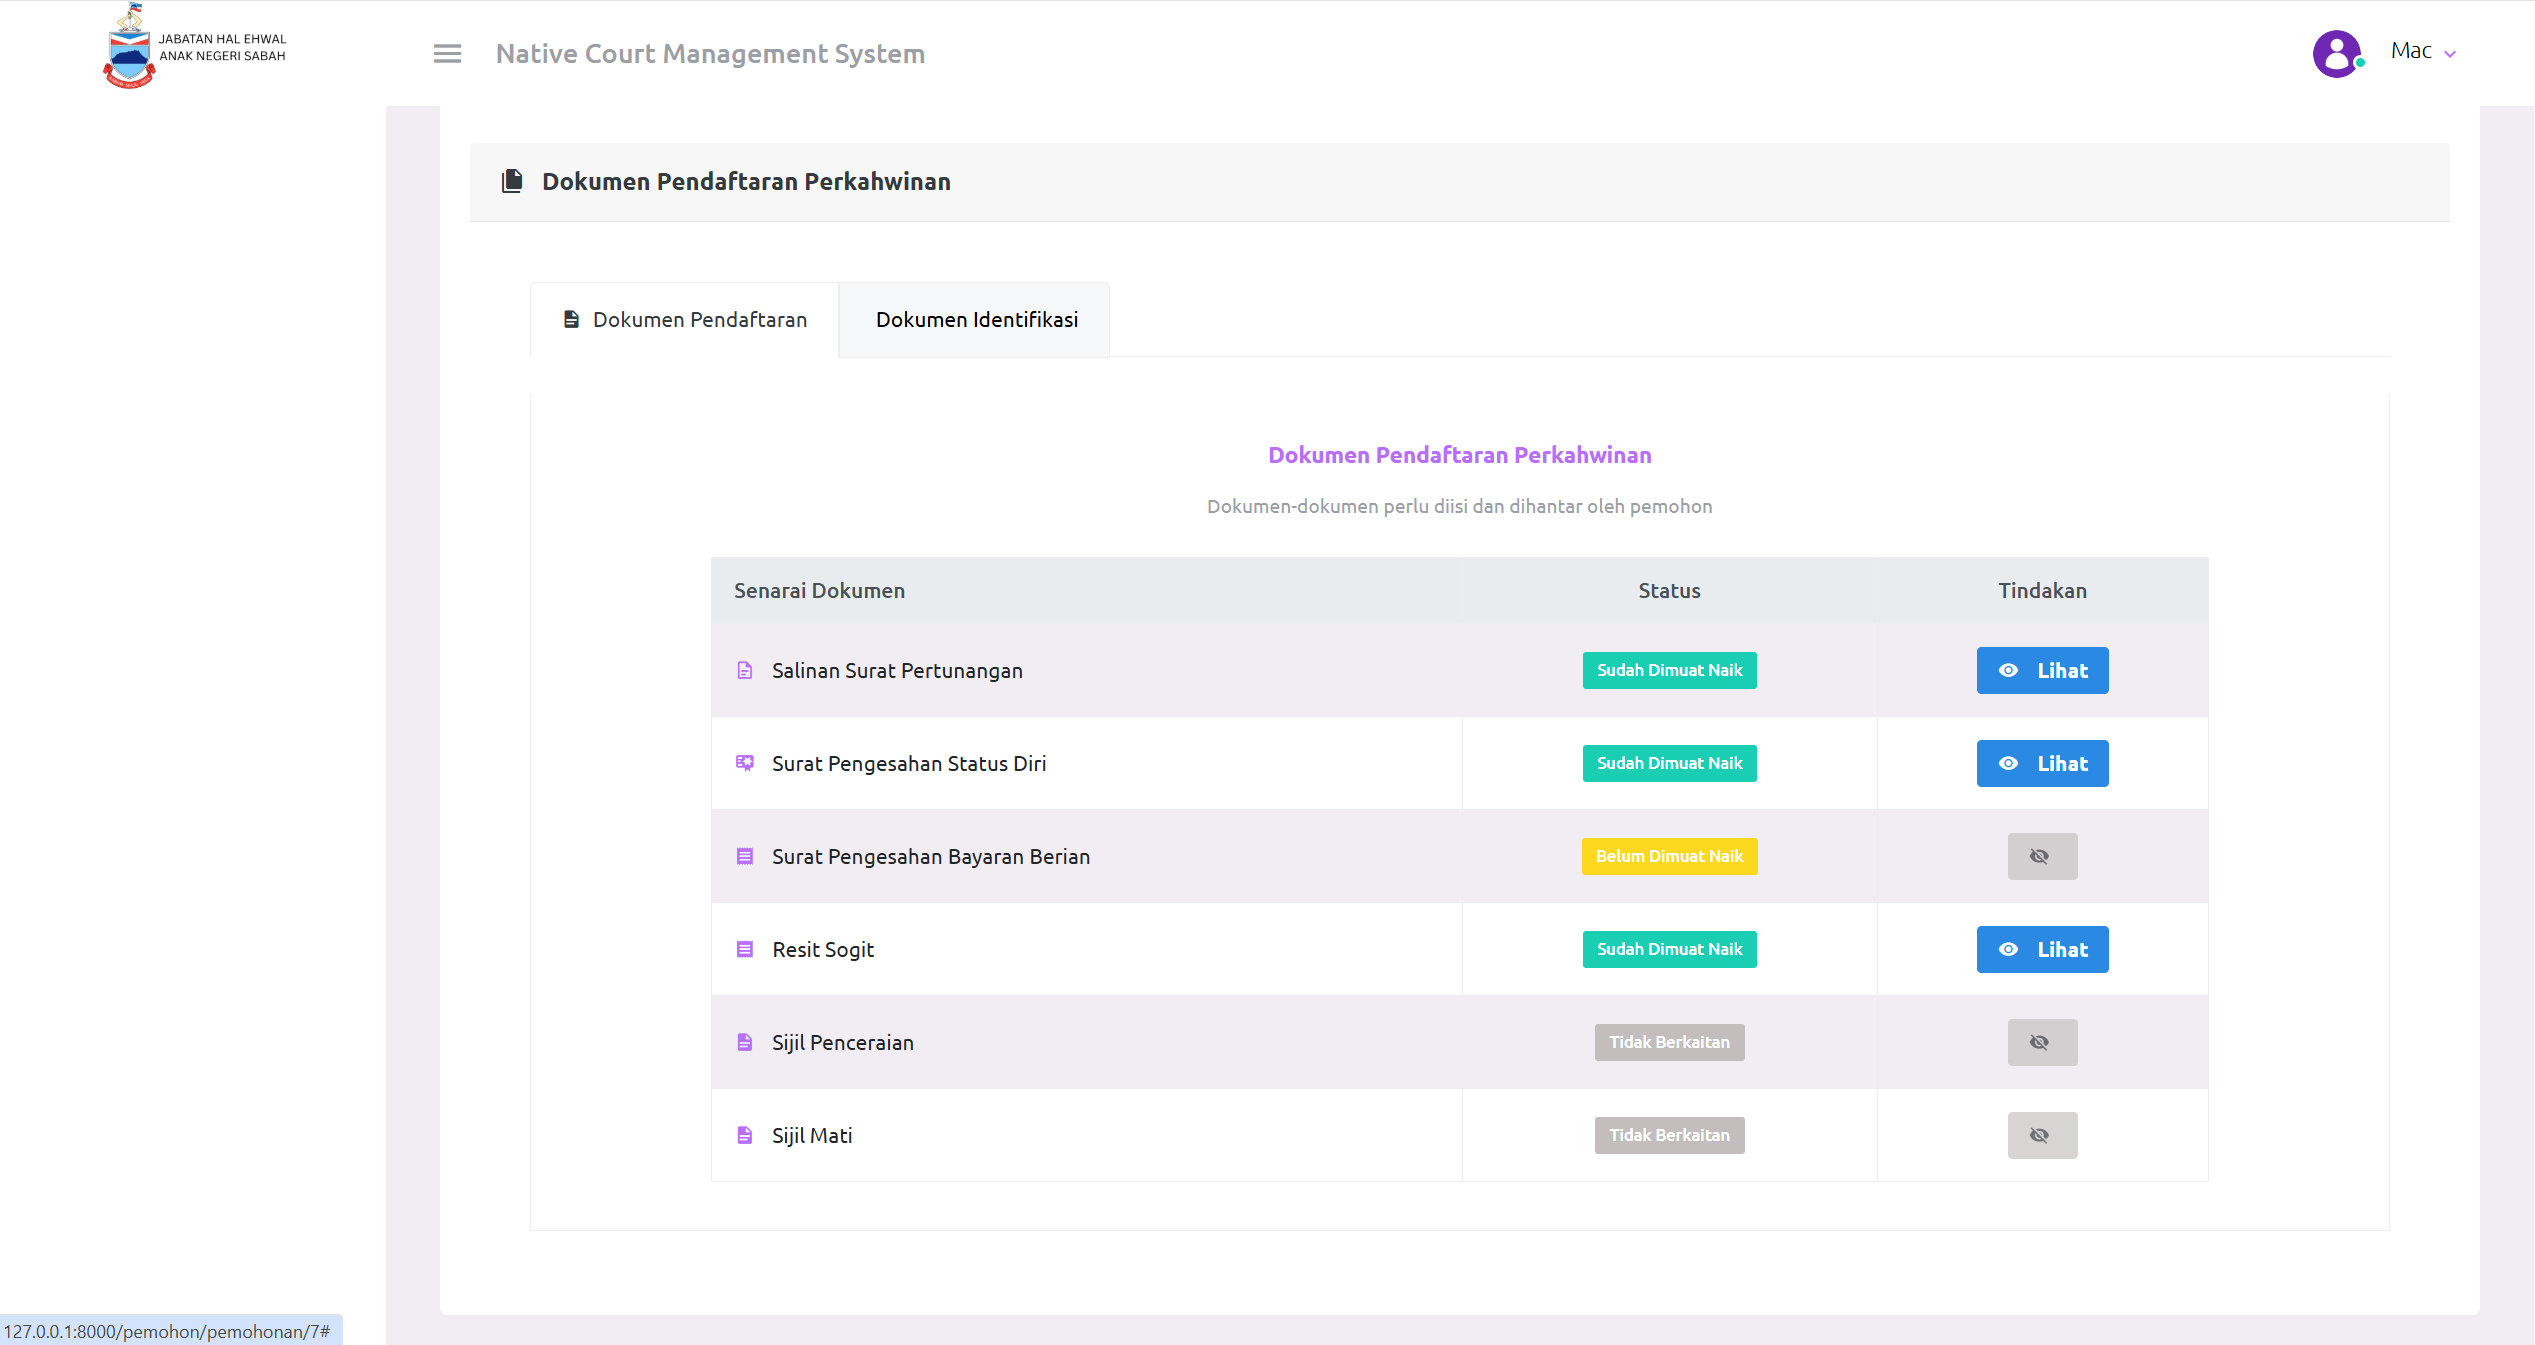Image resolution: width=2535 pixels, height=1345 pixels.
Task: Click Senarai Dokumen column header
Action: (819, 591)
